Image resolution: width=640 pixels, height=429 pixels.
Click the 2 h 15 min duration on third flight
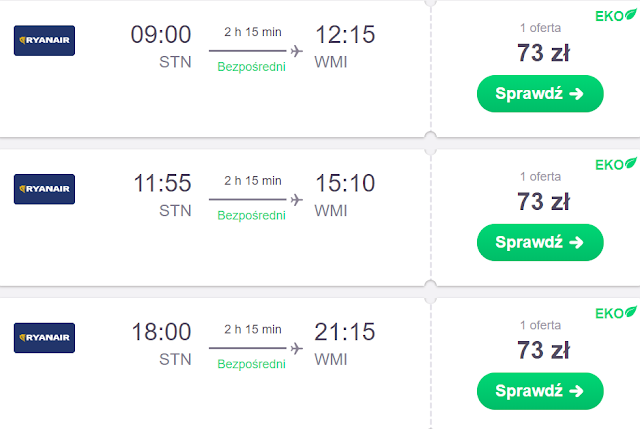252,328
